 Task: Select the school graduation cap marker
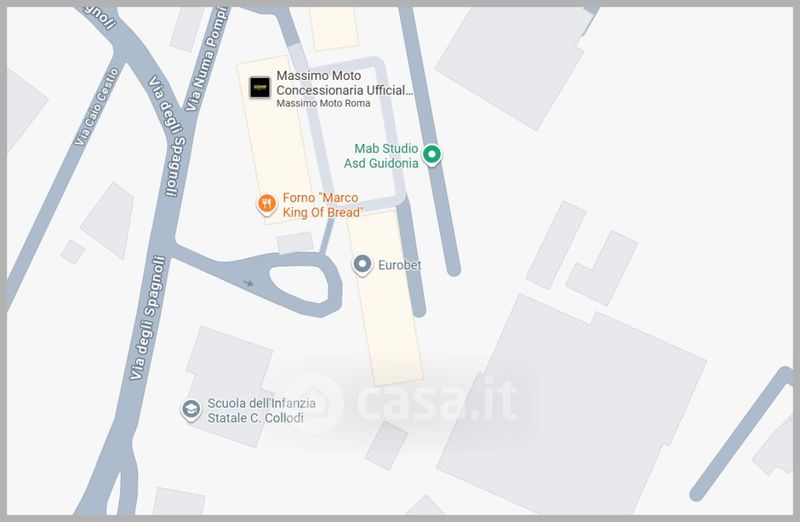pos(191,410)
